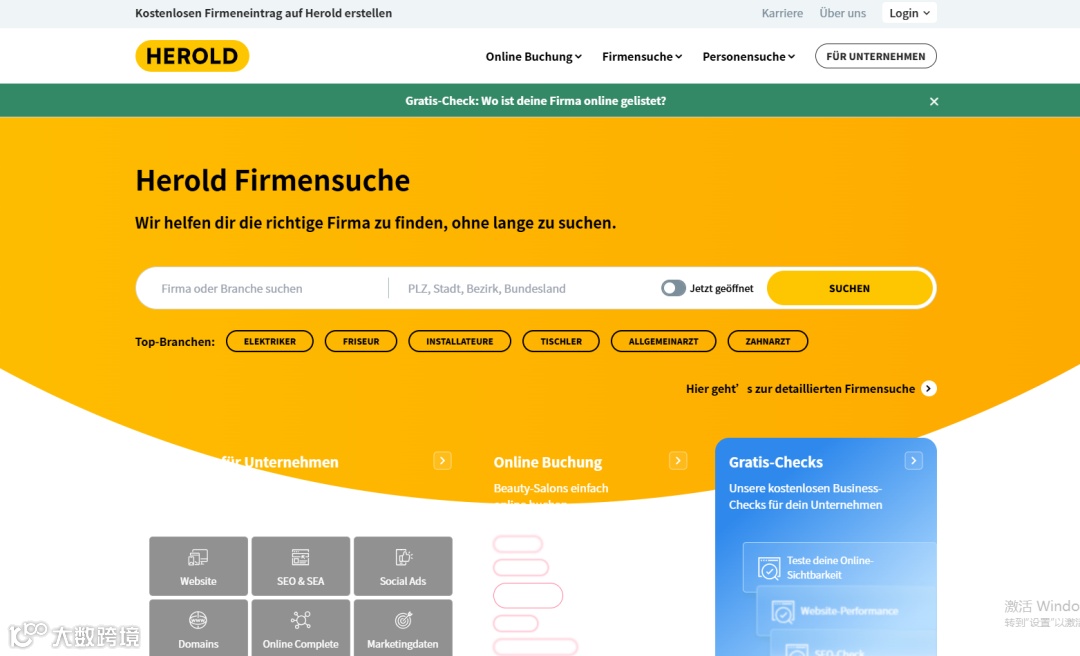1080x656 pixels.
Task: Click the Teste deine Online-Sichtbarkeit icon
Action: (769, 568)
